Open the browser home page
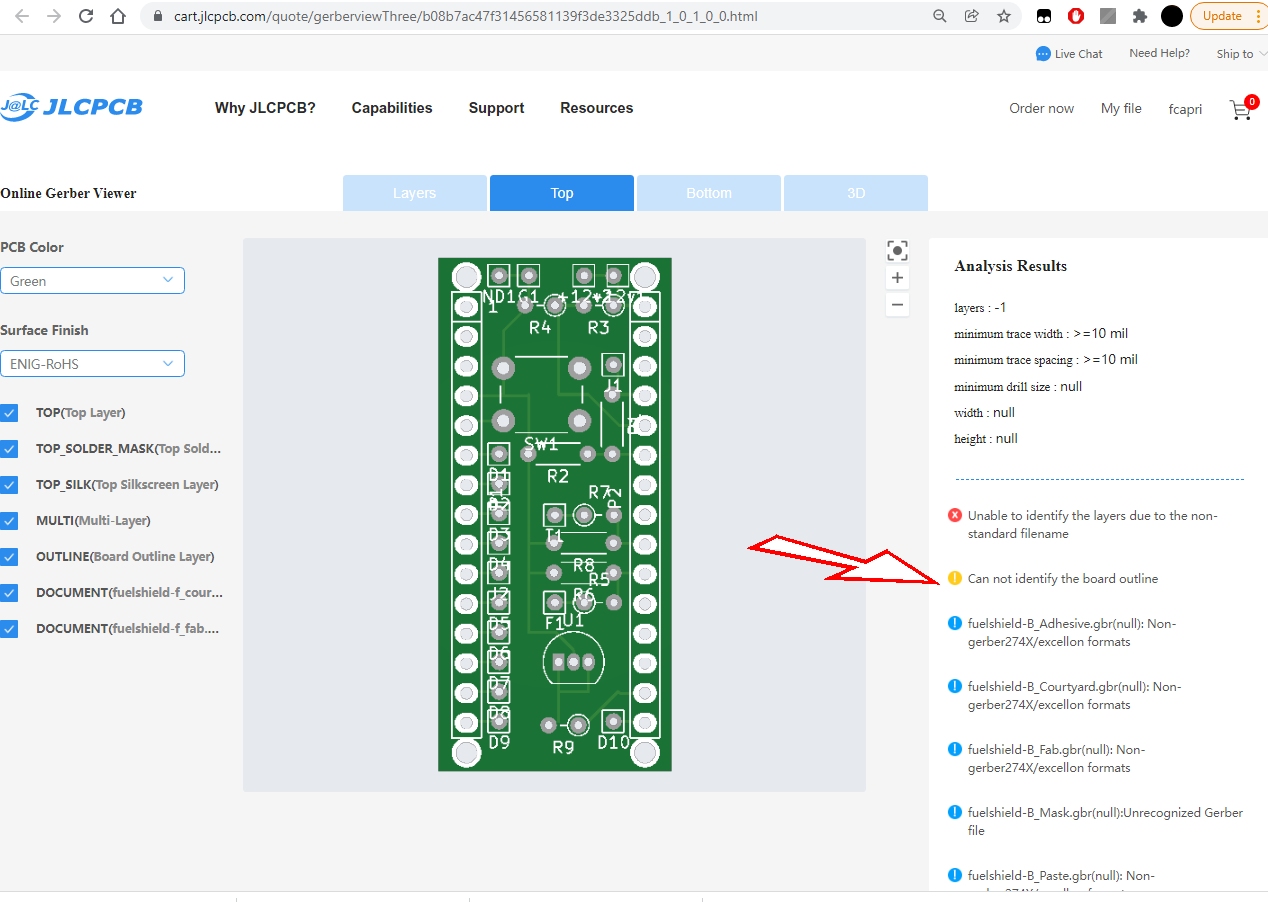Image resolution: width=1268 pixels, height=902 pixels. click(x=118, y=16)
